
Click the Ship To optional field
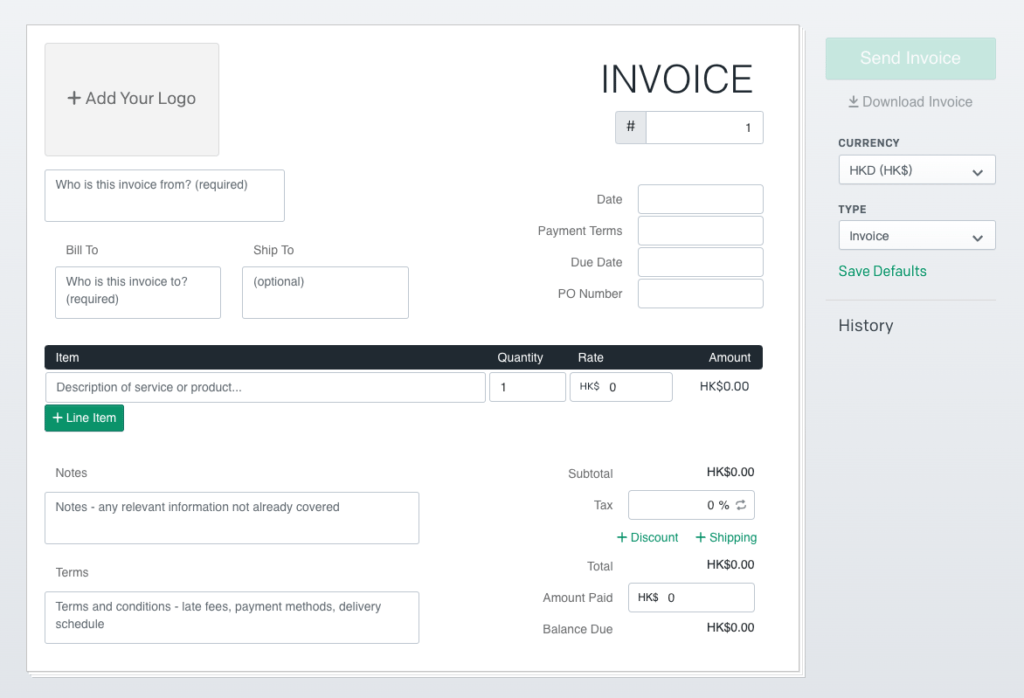pos(325,293)
